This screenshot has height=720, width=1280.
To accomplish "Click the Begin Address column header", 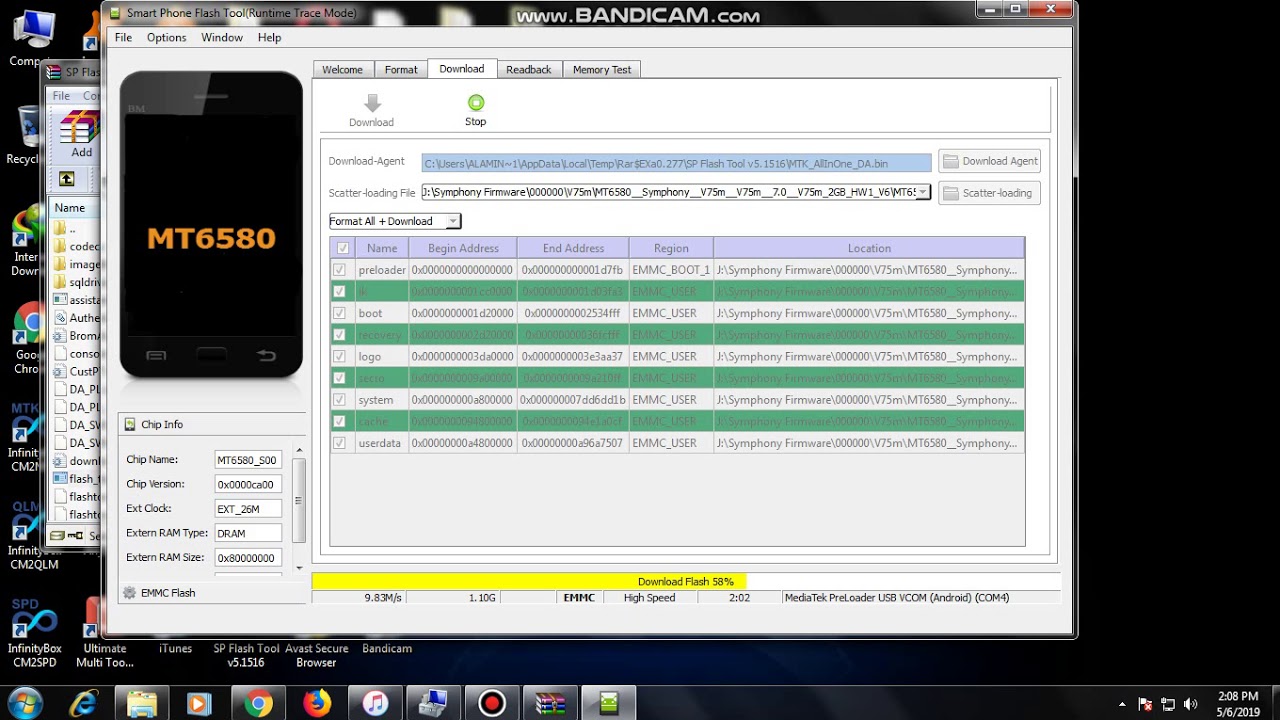I will point(463,248).
